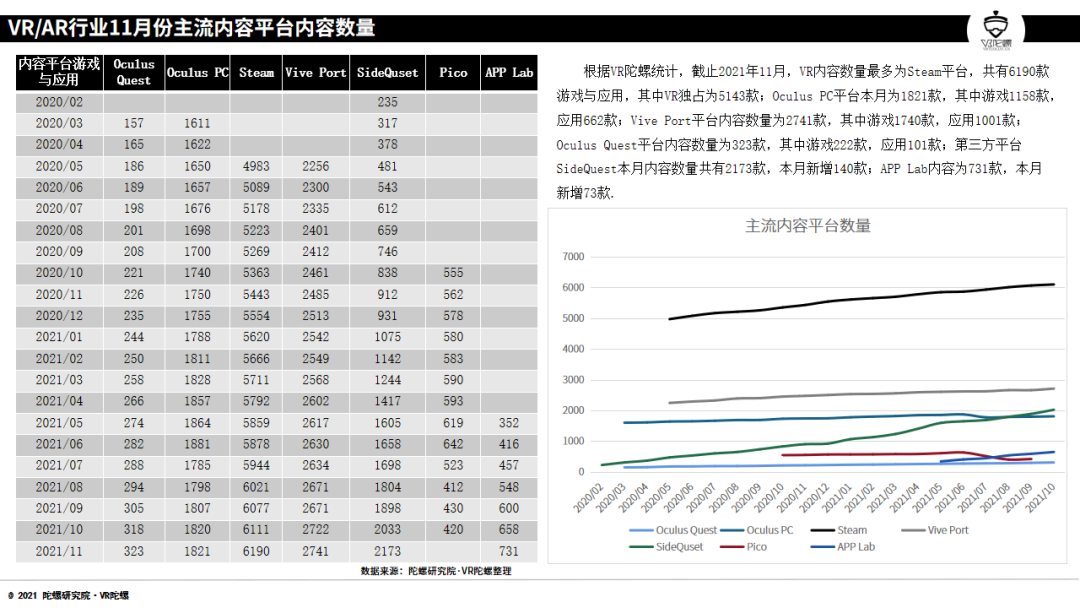The image size is (1080, 608).
Task: Click the 2020/10 row date cell
Action: coord(59,273)
